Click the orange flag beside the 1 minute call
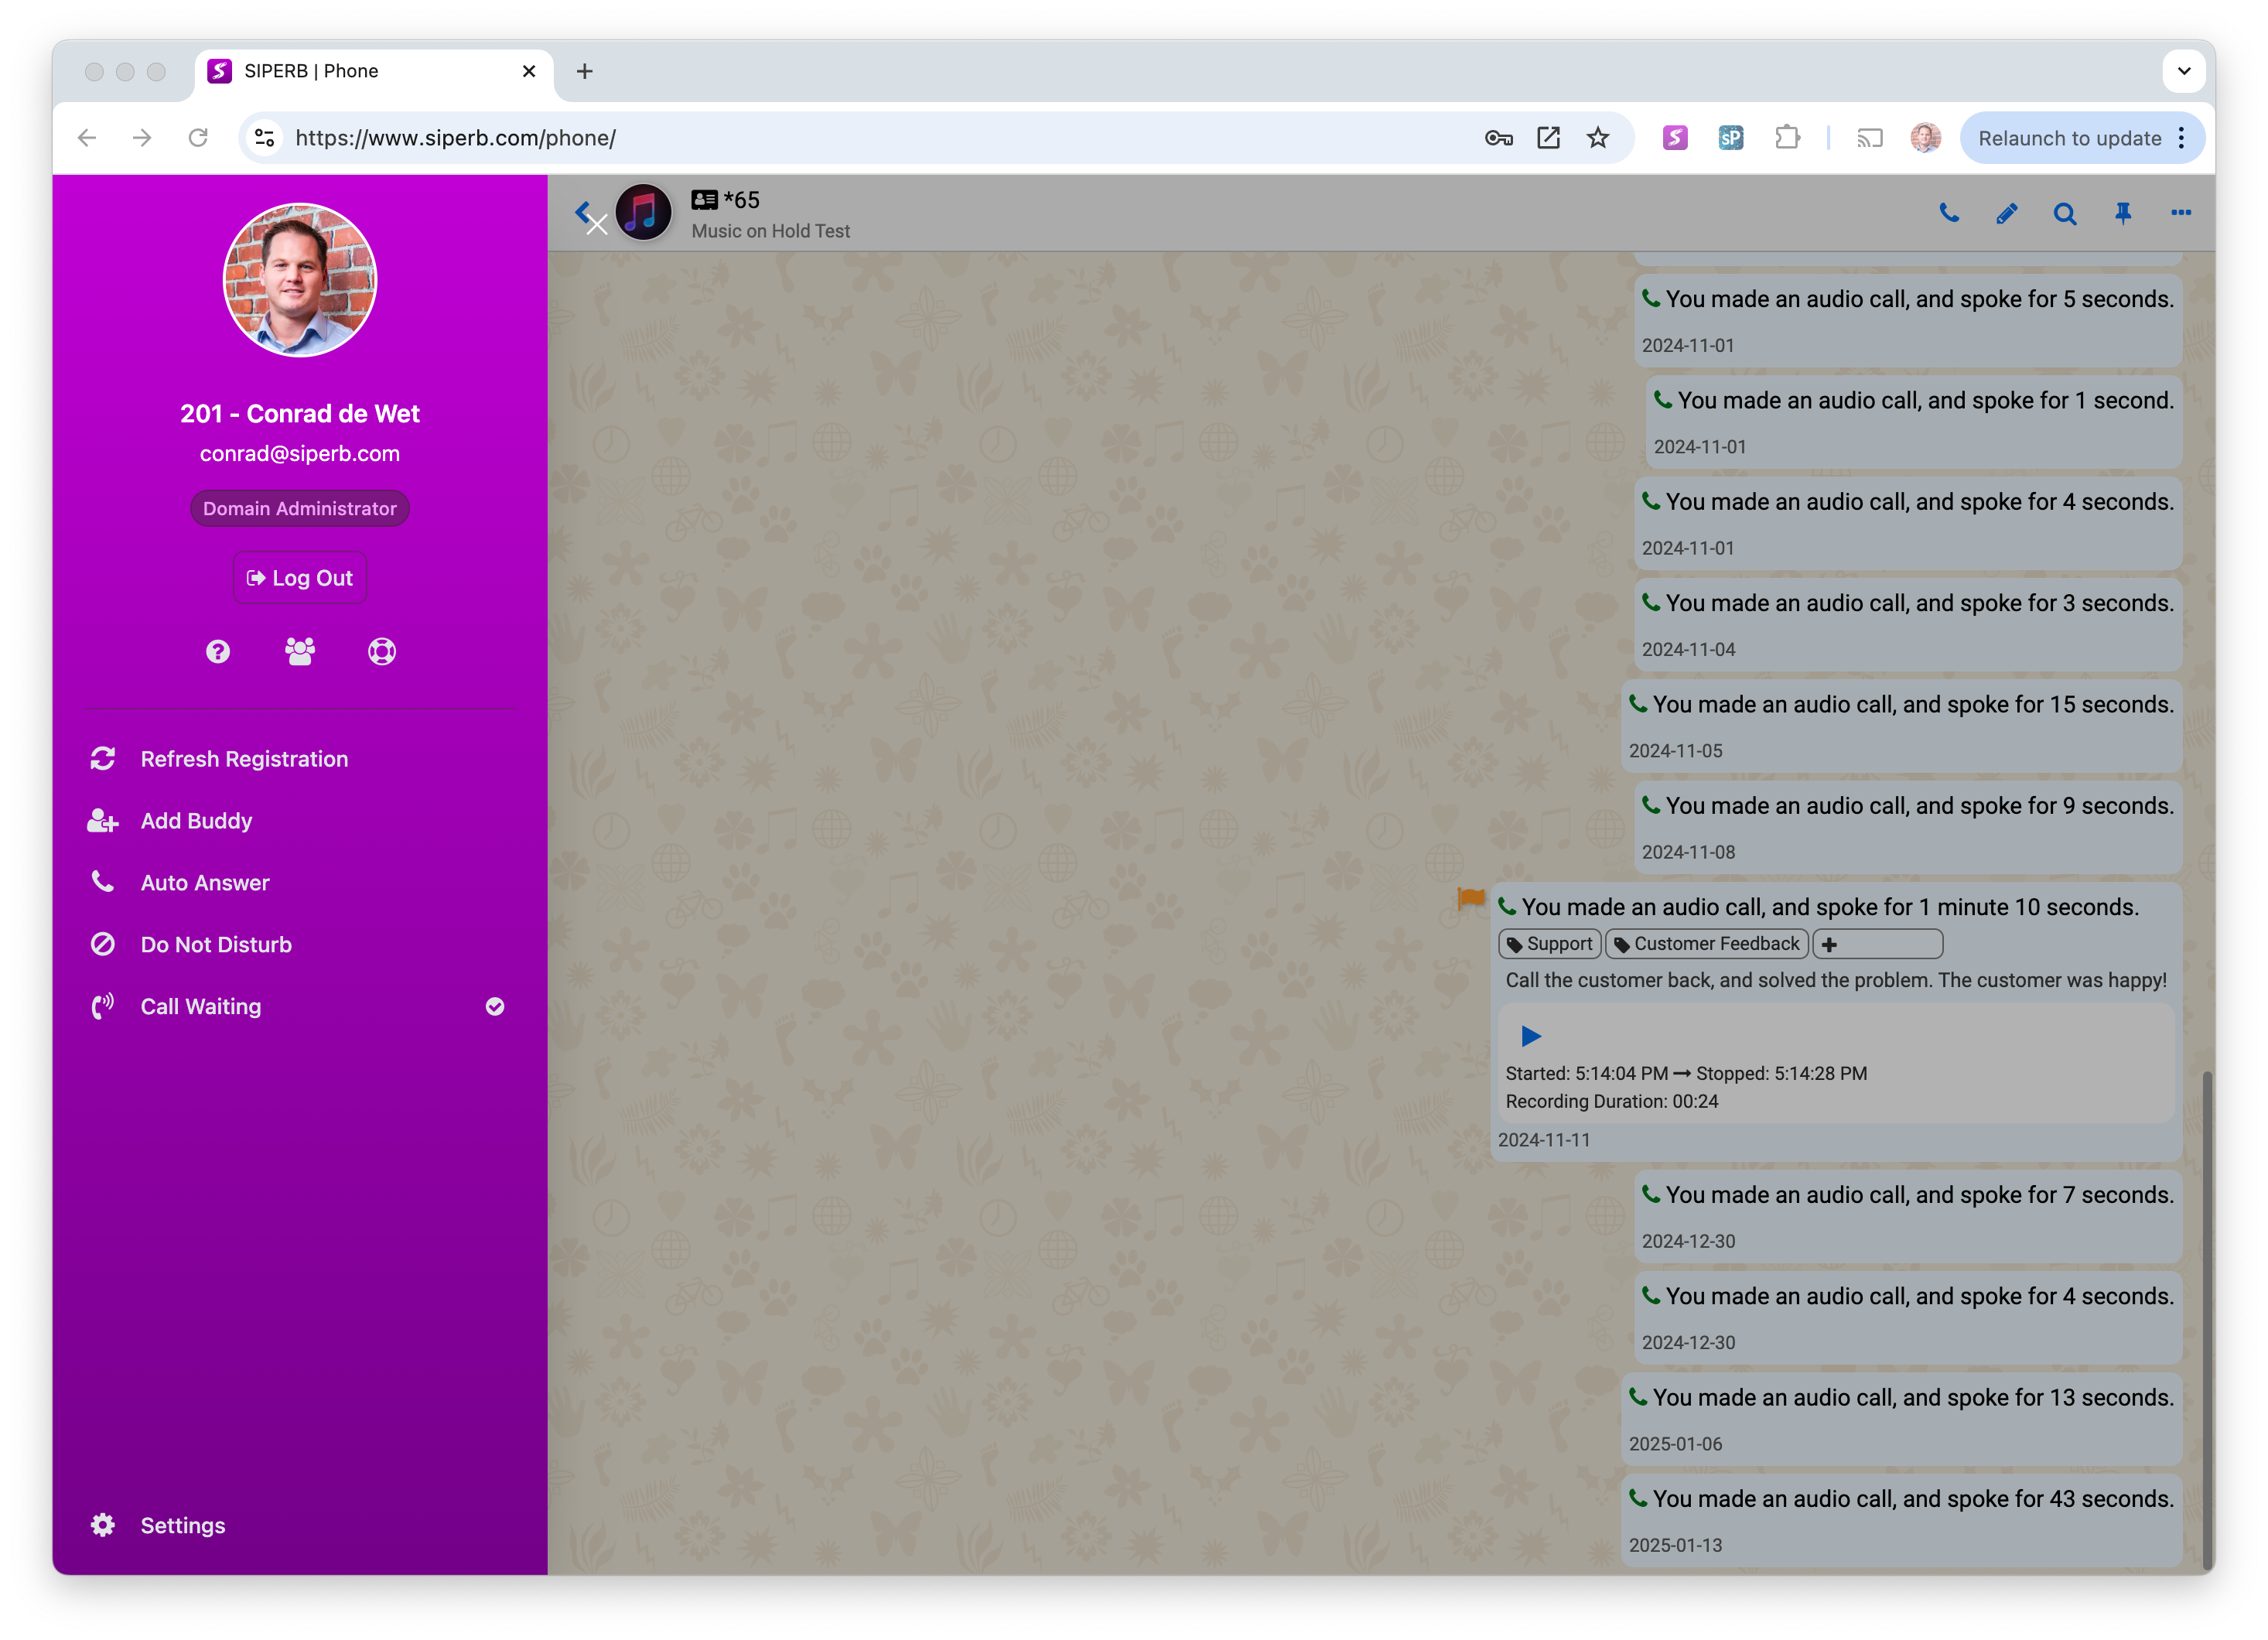The width and height of the screenshot is (2268, 1640). (x=1470, y=898)
